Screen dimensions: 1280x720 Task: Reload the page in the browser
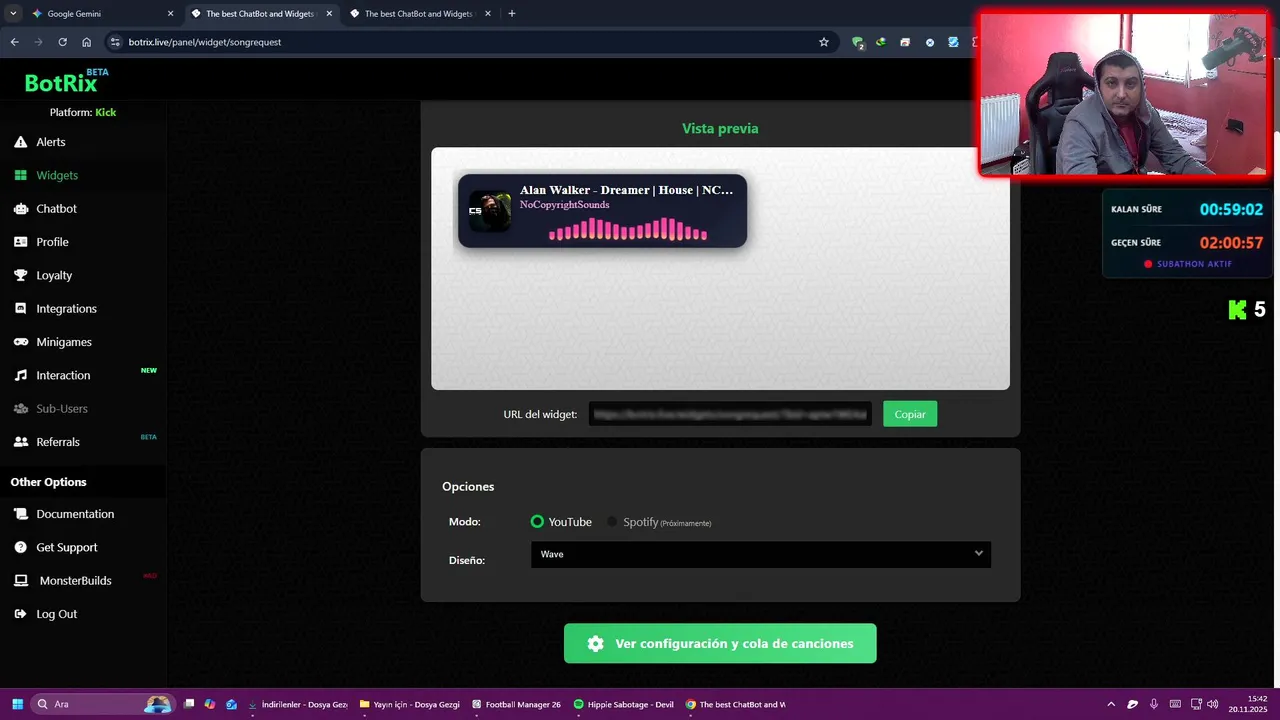pos(62,42)
